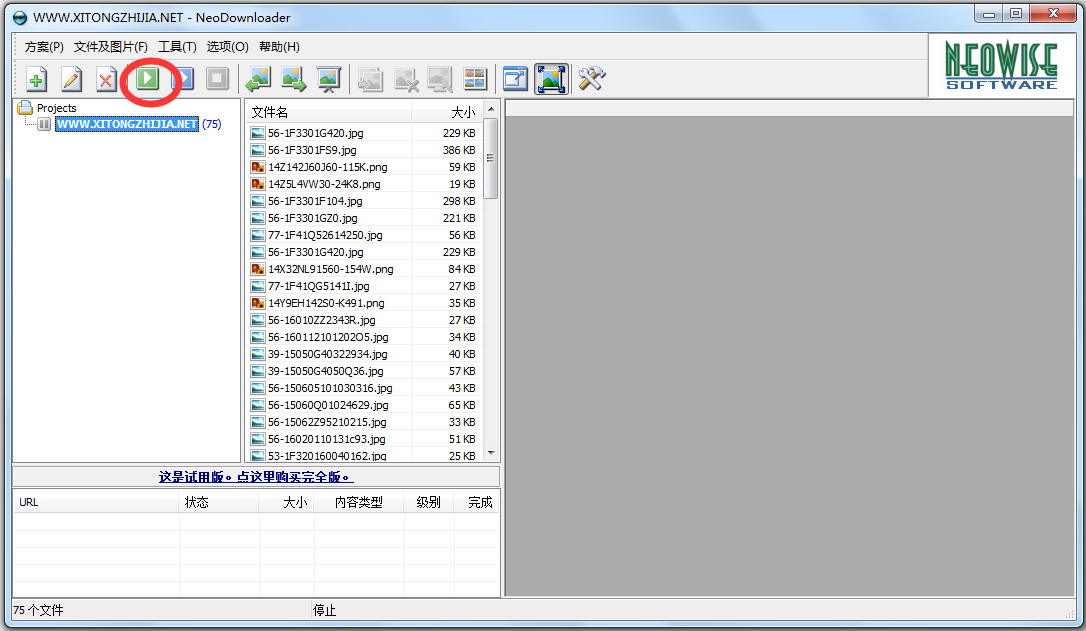Open program settings via the wrench icon
Screen dimensions: 1086x631
coord(591,79)
